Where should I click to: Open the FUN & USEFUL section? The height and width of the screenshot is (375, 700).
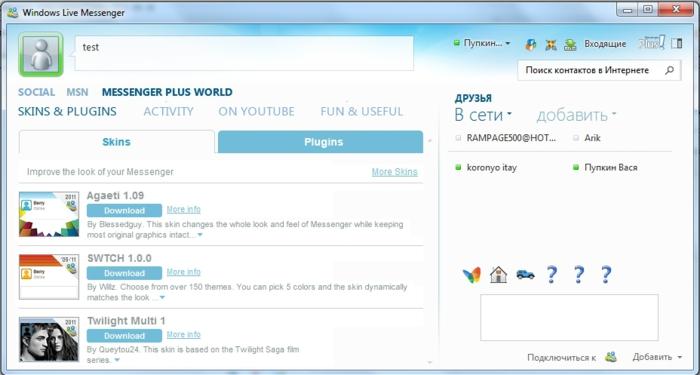click(362, 112)
